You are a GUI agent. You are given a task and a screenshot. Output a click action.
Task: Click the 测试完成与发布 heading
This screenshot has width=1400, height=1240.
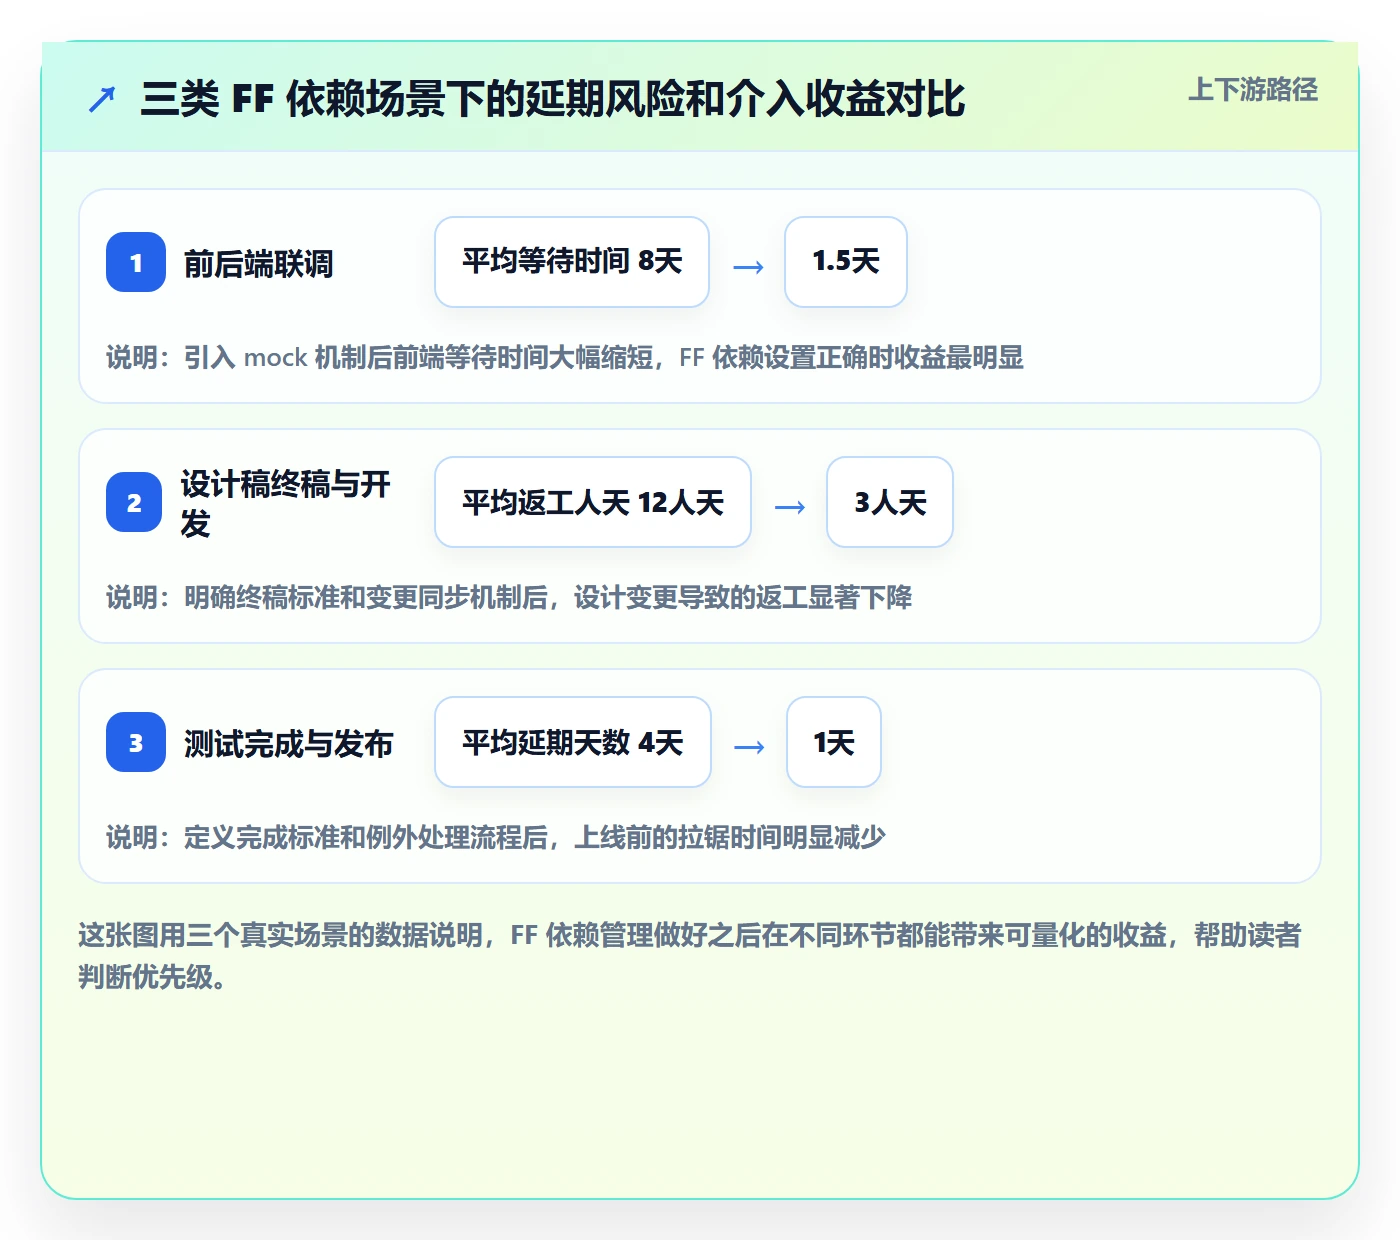288,744
